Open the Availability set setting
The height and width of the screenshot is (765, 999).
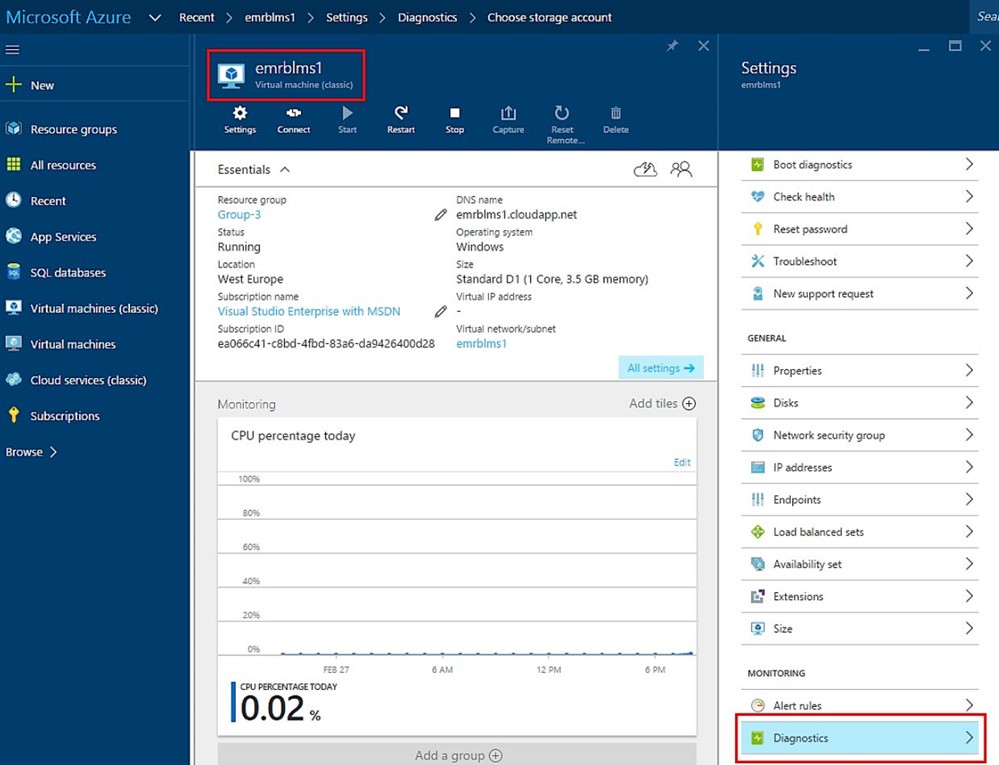[859, 564]
